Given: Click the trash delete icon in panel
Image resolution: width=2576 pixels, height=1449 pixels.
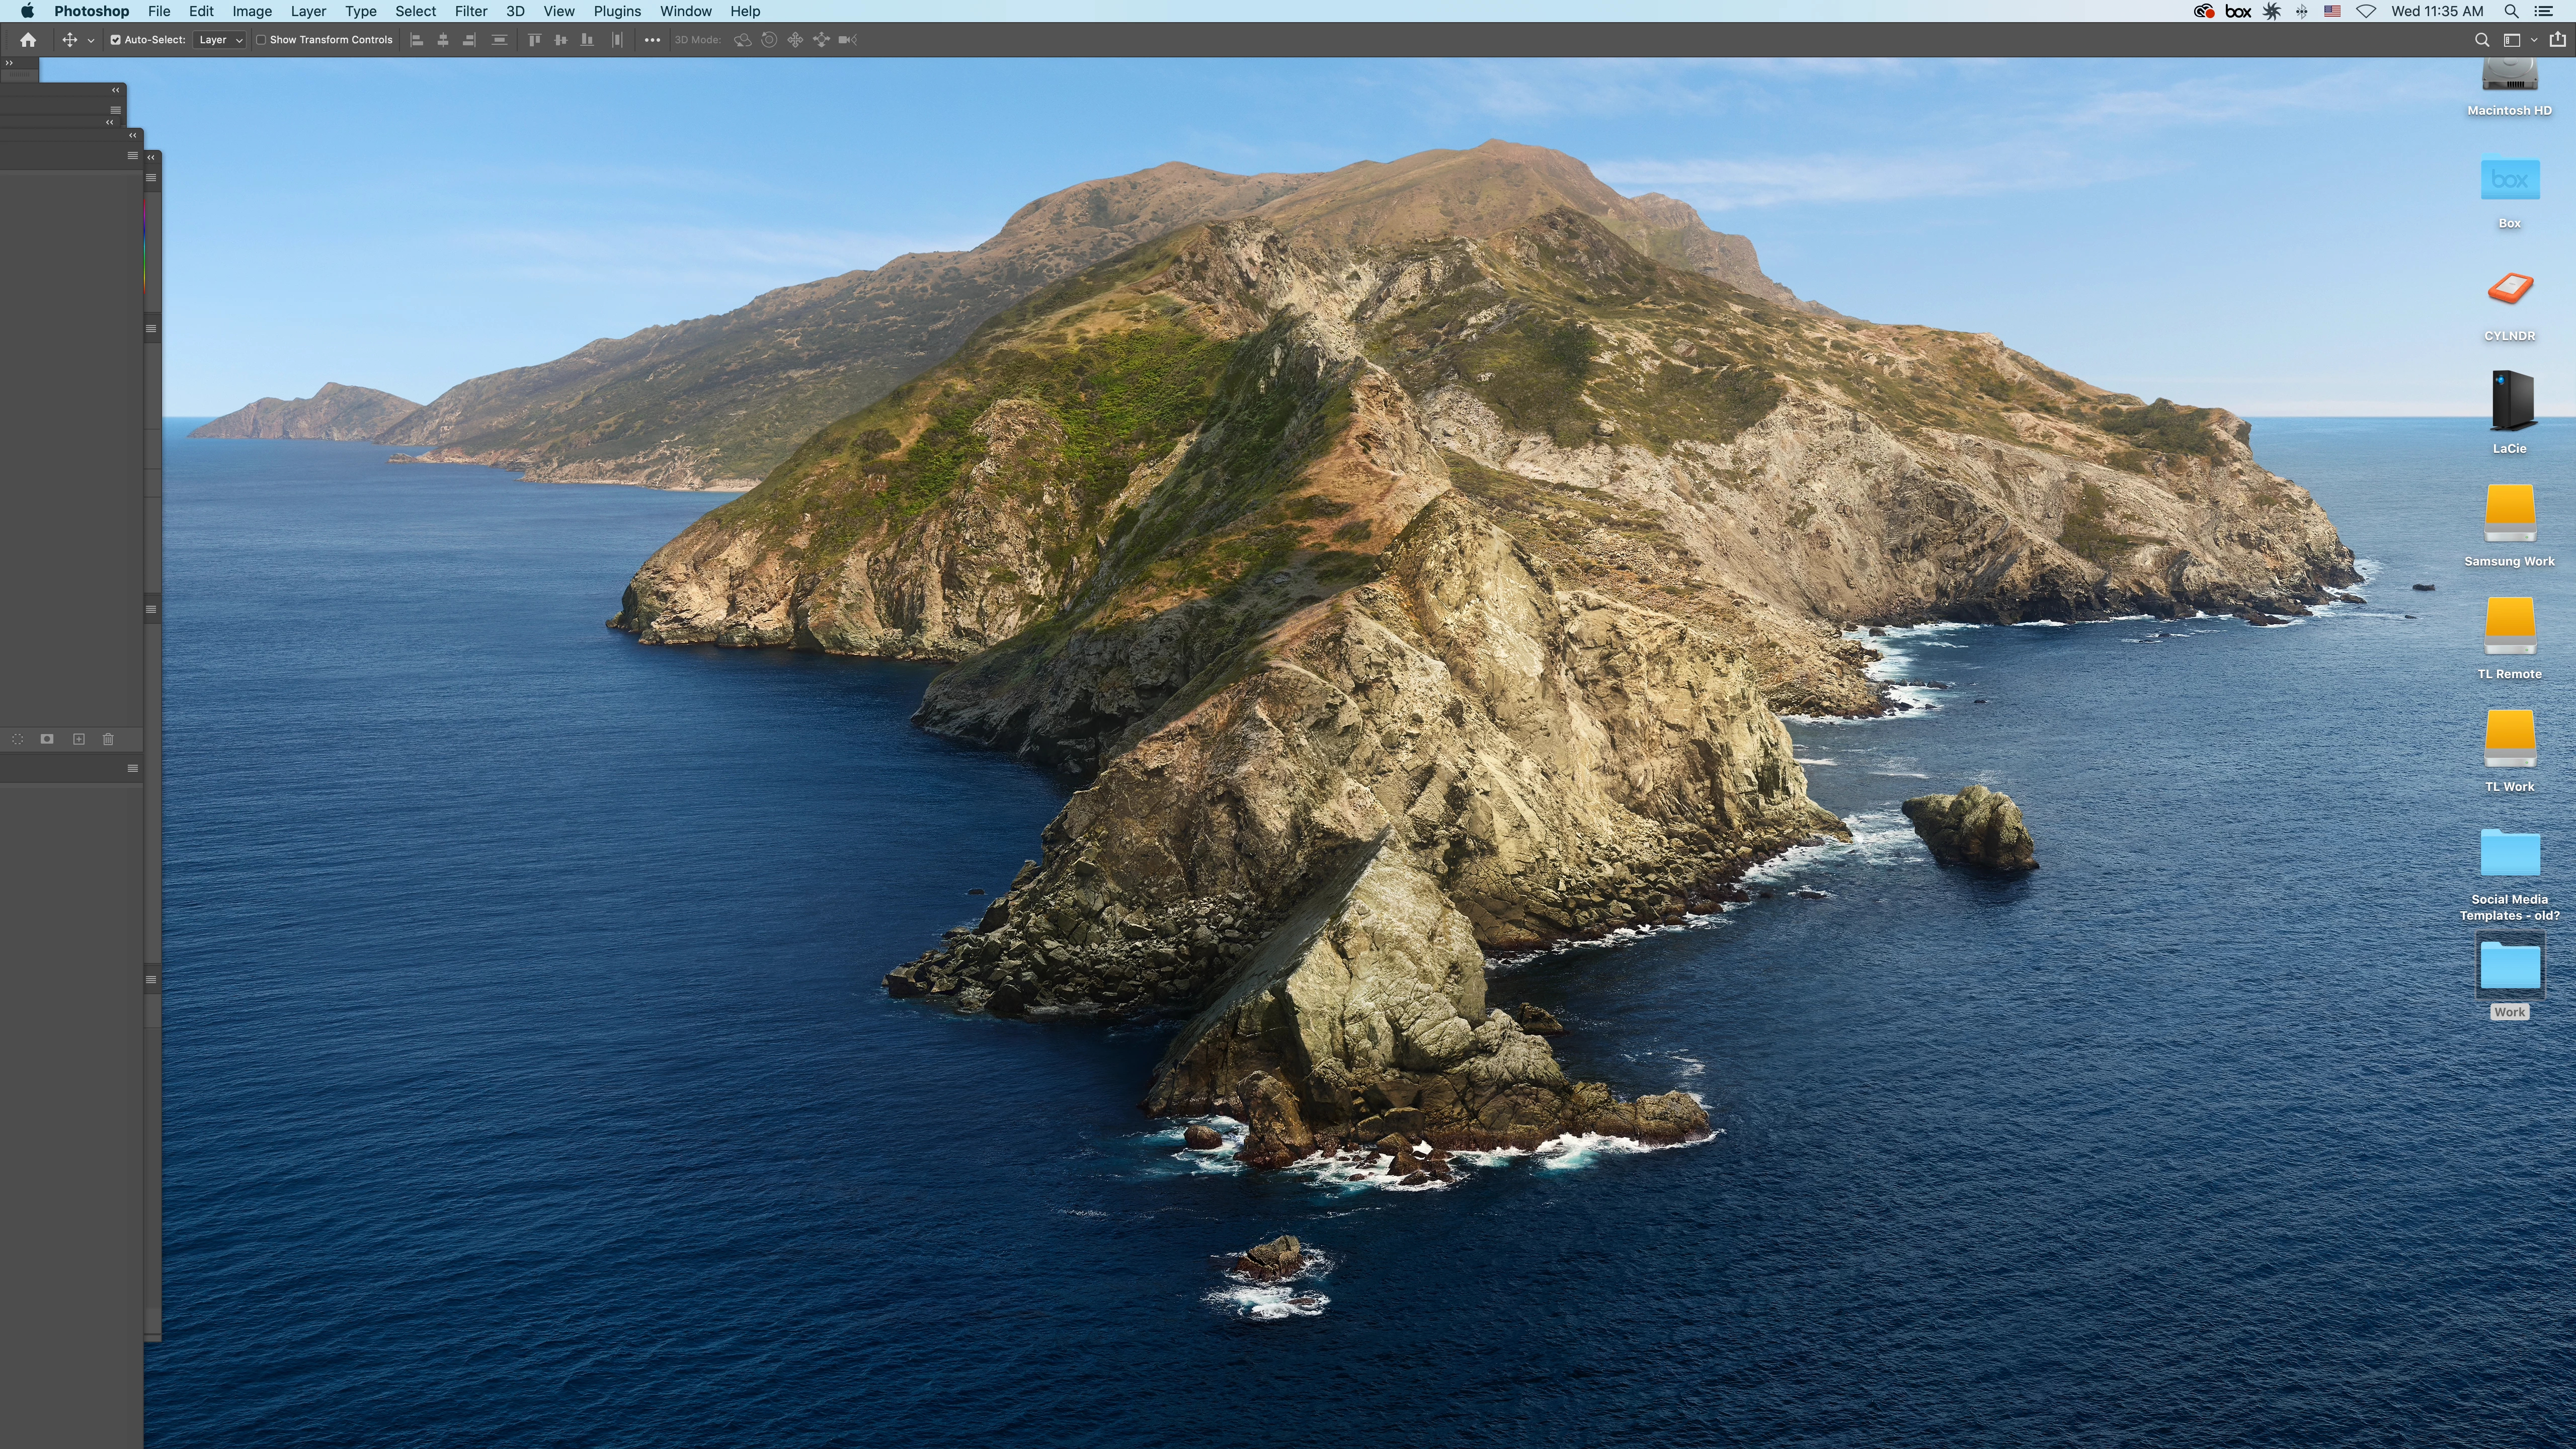Looking at the screenshot, I should click(x=108, y=739).
